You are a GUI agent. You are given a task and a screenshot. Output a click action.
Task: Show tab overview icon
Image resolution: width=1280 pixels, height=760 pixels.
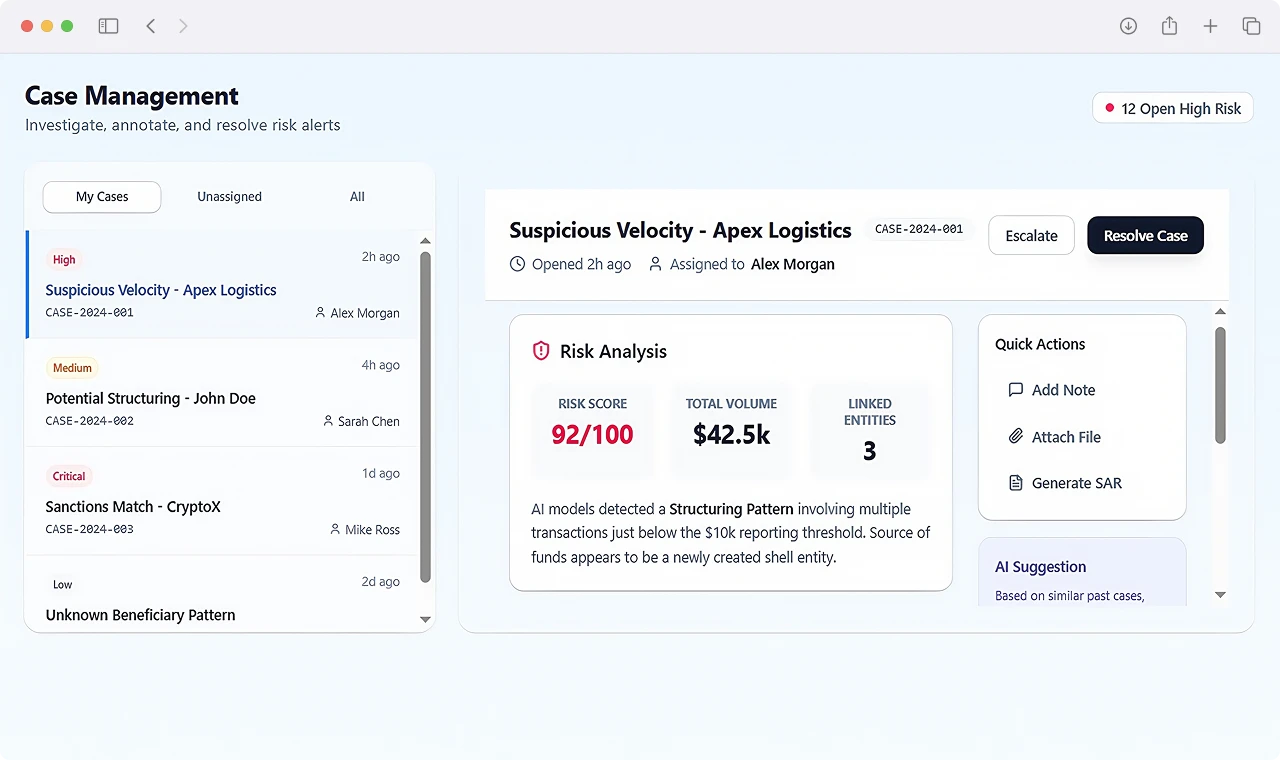click(x=1251, y=26)
